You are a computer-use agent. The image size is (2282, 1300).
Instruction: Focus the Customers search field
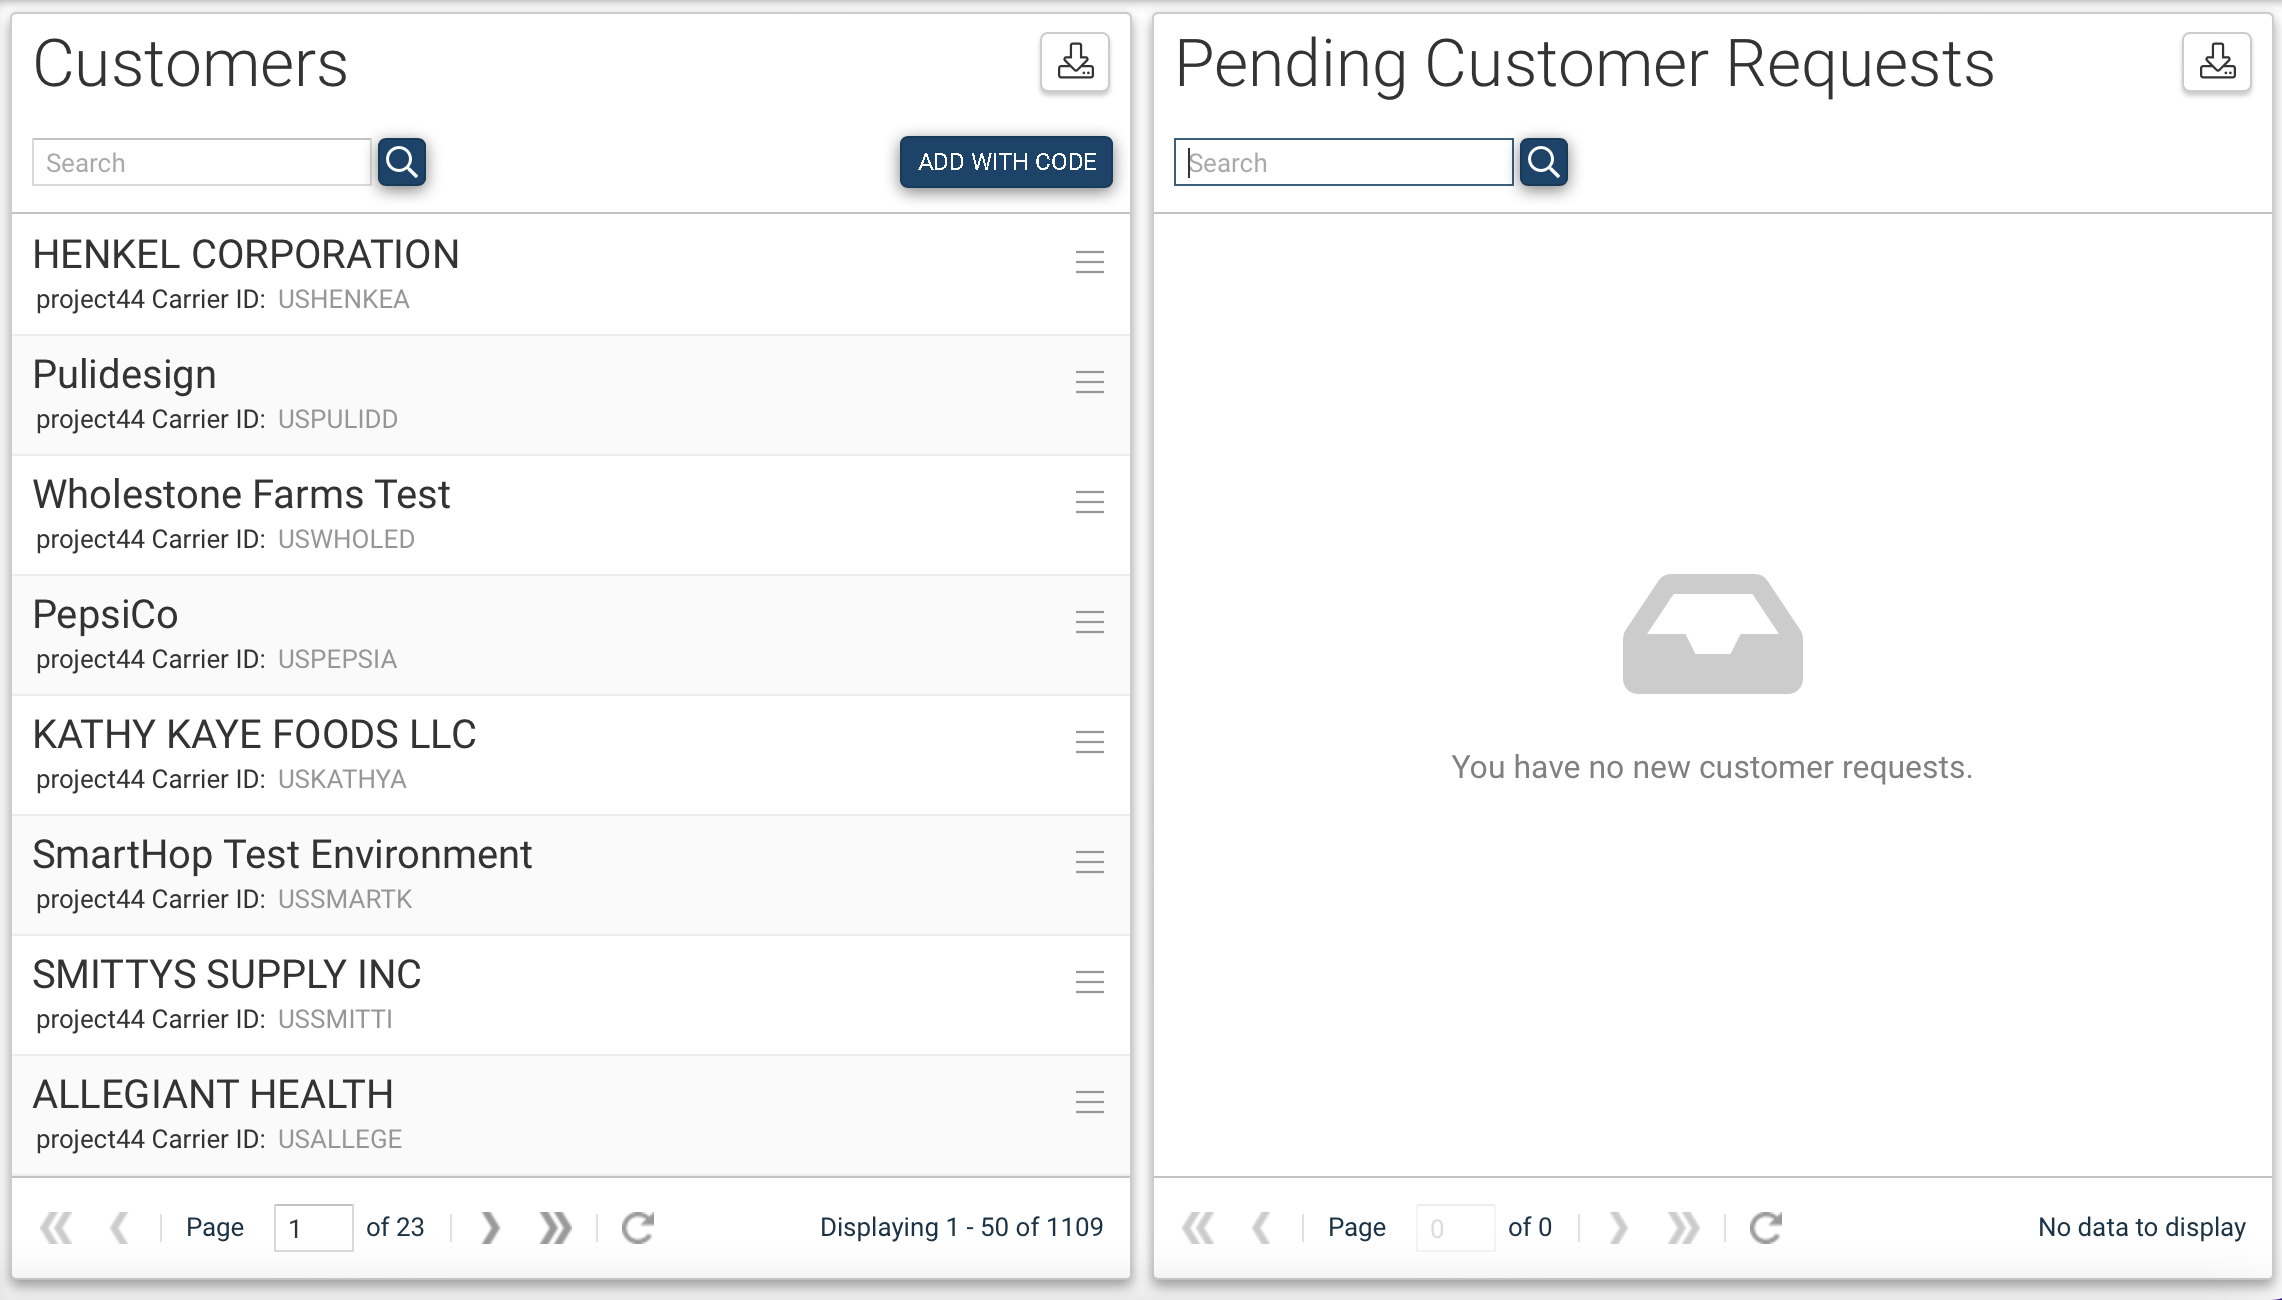click(x=202, y=162)
